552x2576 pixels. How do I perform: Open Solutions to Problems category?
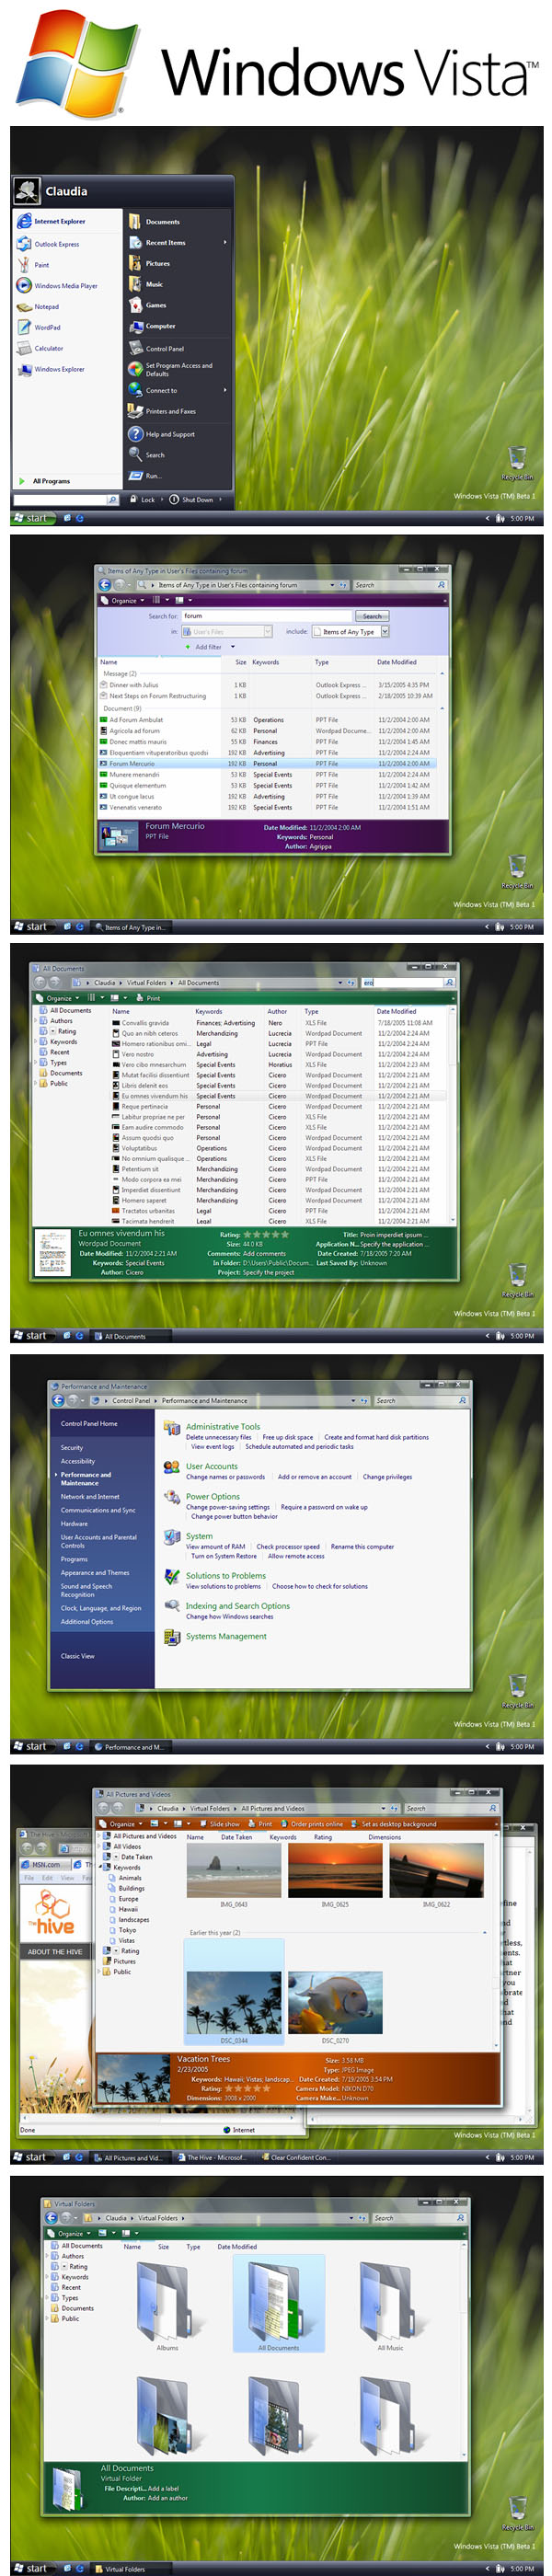pyautogui.click(x=225, y=1575)
